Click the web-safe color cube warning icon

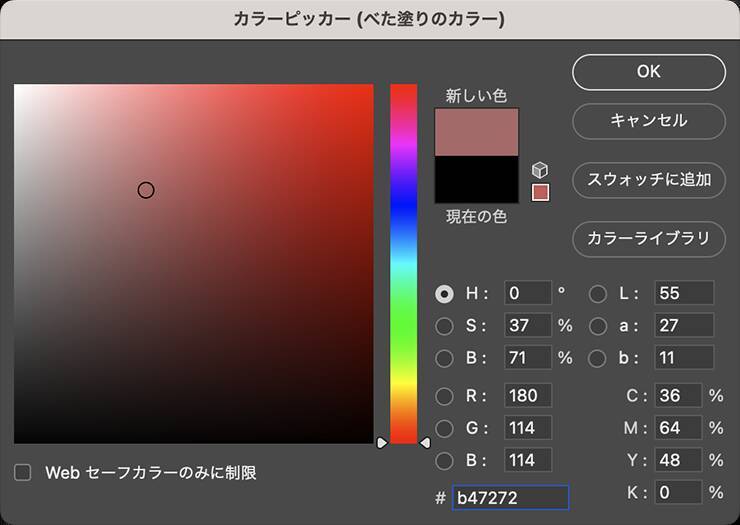click(540, 170)
